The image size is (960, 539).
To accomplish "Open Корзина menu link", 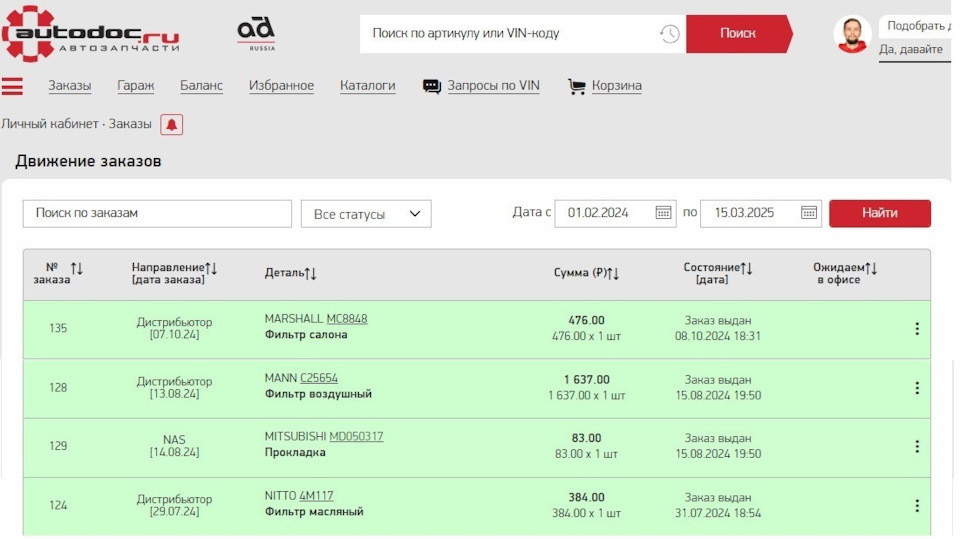I will [617, 86].
